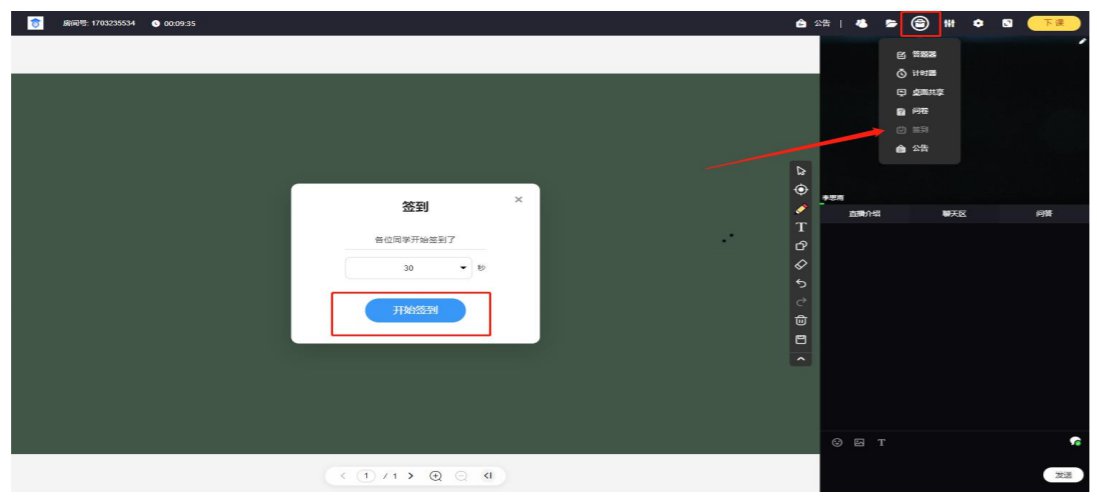This screenshot has width=1097, height=503.
Task: Select 公告 at the bottom of toolbox menu
Action: (x=913, y=149)
